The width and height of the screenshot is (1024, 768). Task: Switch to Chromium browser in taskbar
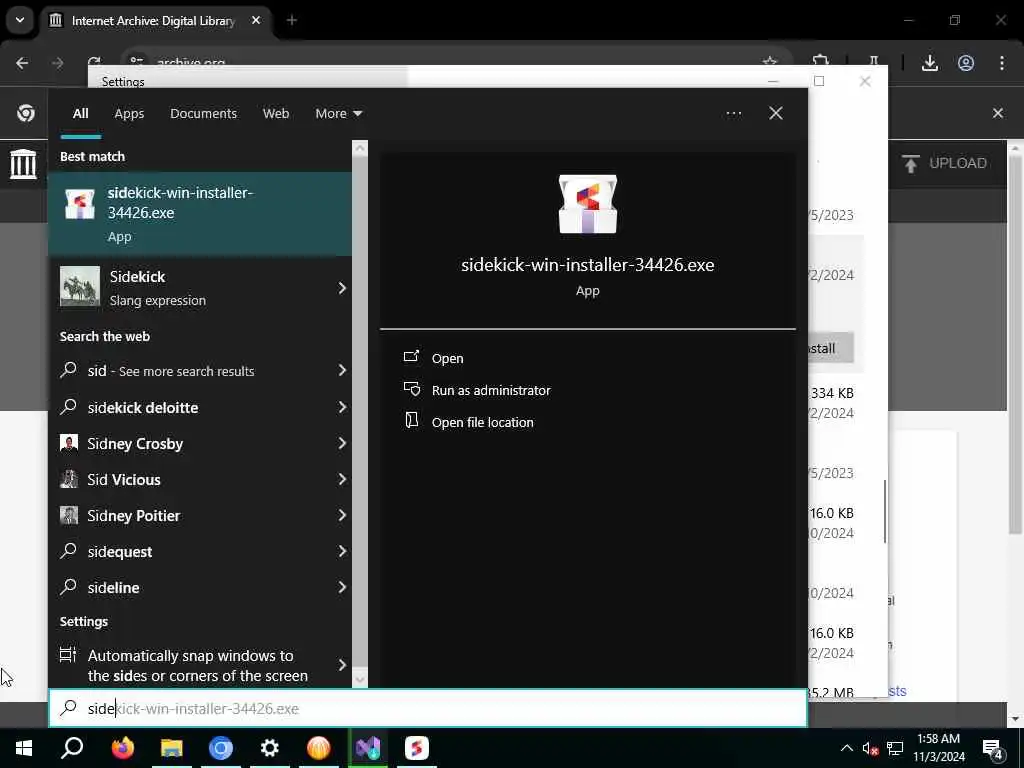click(x=221, y=748)
